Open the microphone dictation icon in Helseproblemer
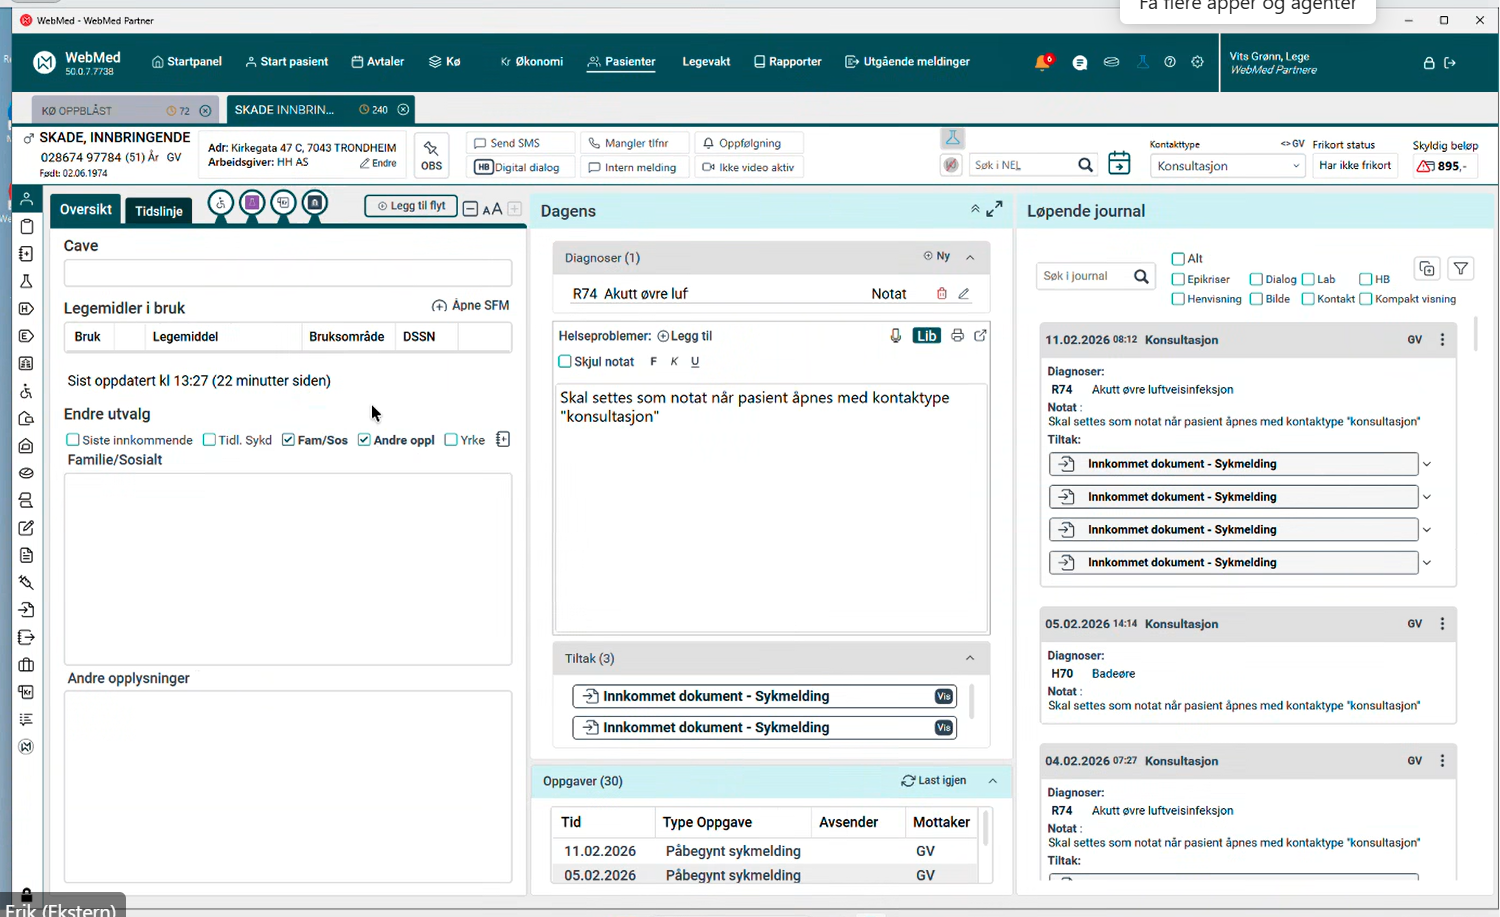Image resolution: width=1500 pixels, height=917 pixels. click(895, 336)
